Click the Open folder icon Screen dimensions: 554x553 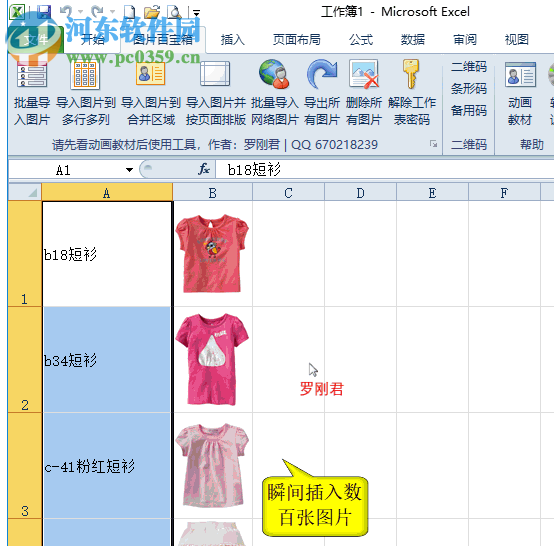(x=152, y=12)
